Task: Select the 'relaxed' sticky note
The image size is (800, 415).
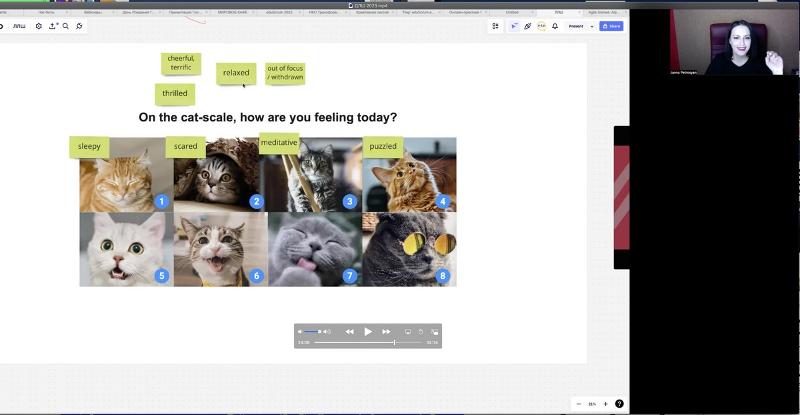Action: pos(236,73)
